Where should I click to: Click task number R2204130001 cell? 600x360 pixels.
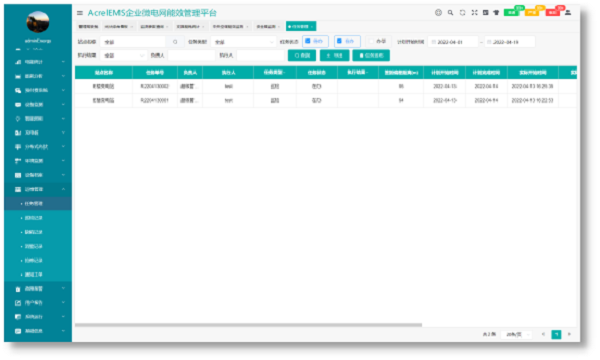(155, 101)
